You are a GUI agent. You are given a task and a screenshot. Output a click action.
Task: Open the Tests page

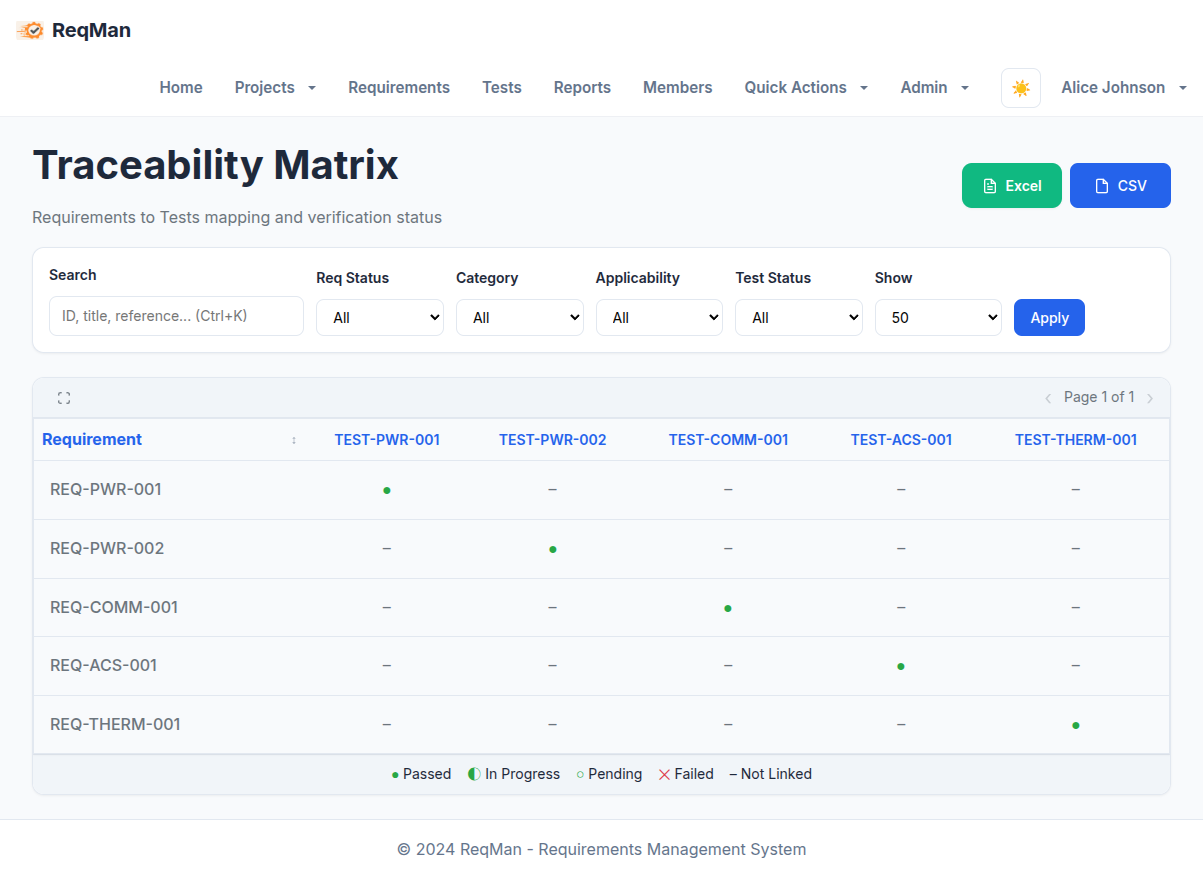pyautogui.click(x=502, y=88)
